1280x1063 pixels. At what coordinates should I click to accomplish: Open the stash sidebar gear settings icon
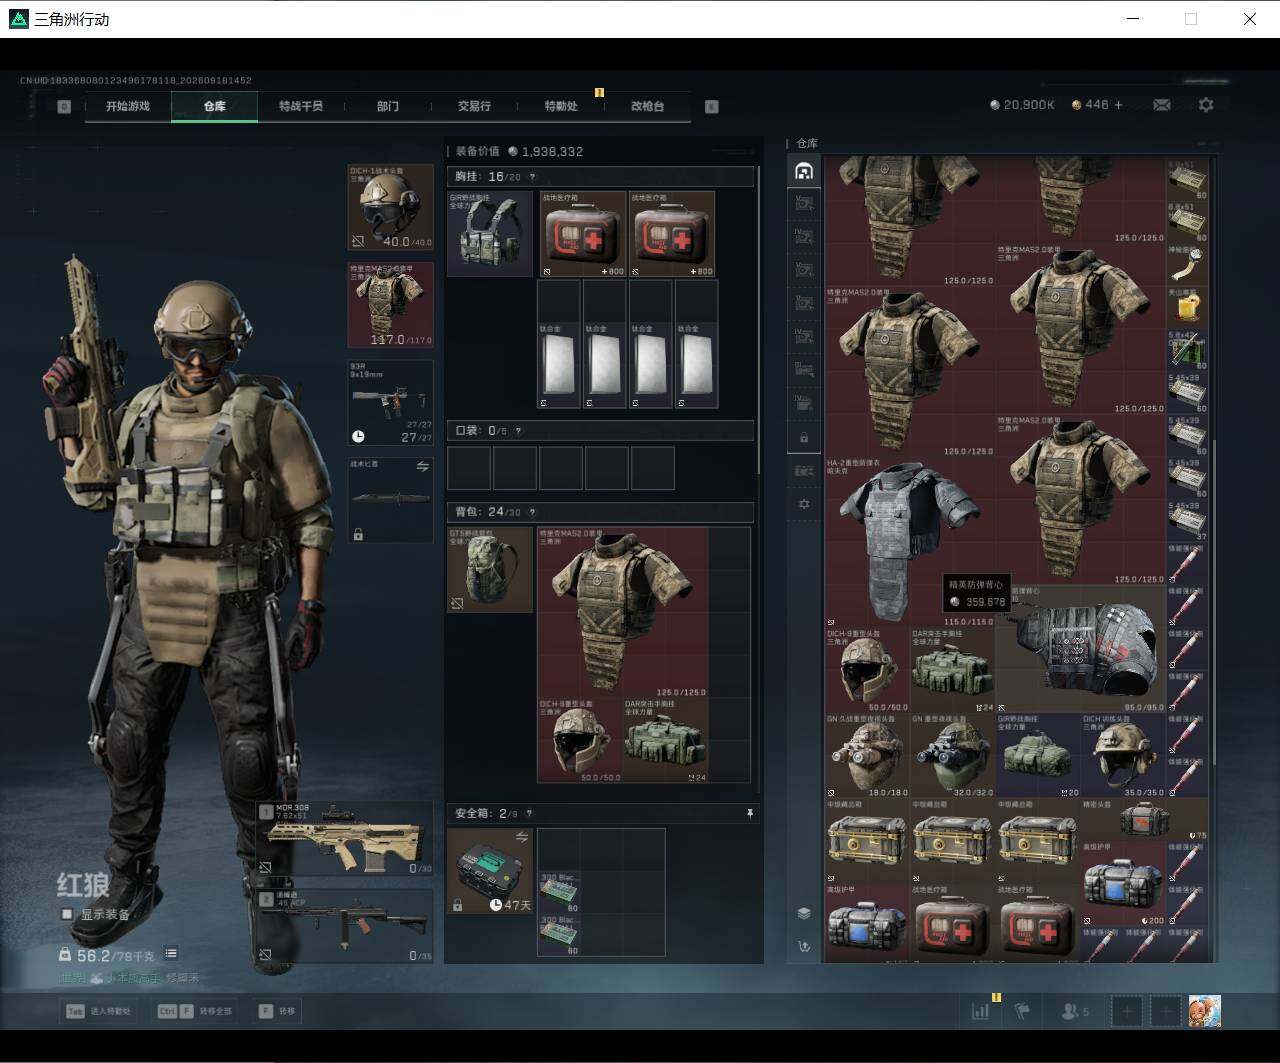pyautogui.click(x=804, y=504)
